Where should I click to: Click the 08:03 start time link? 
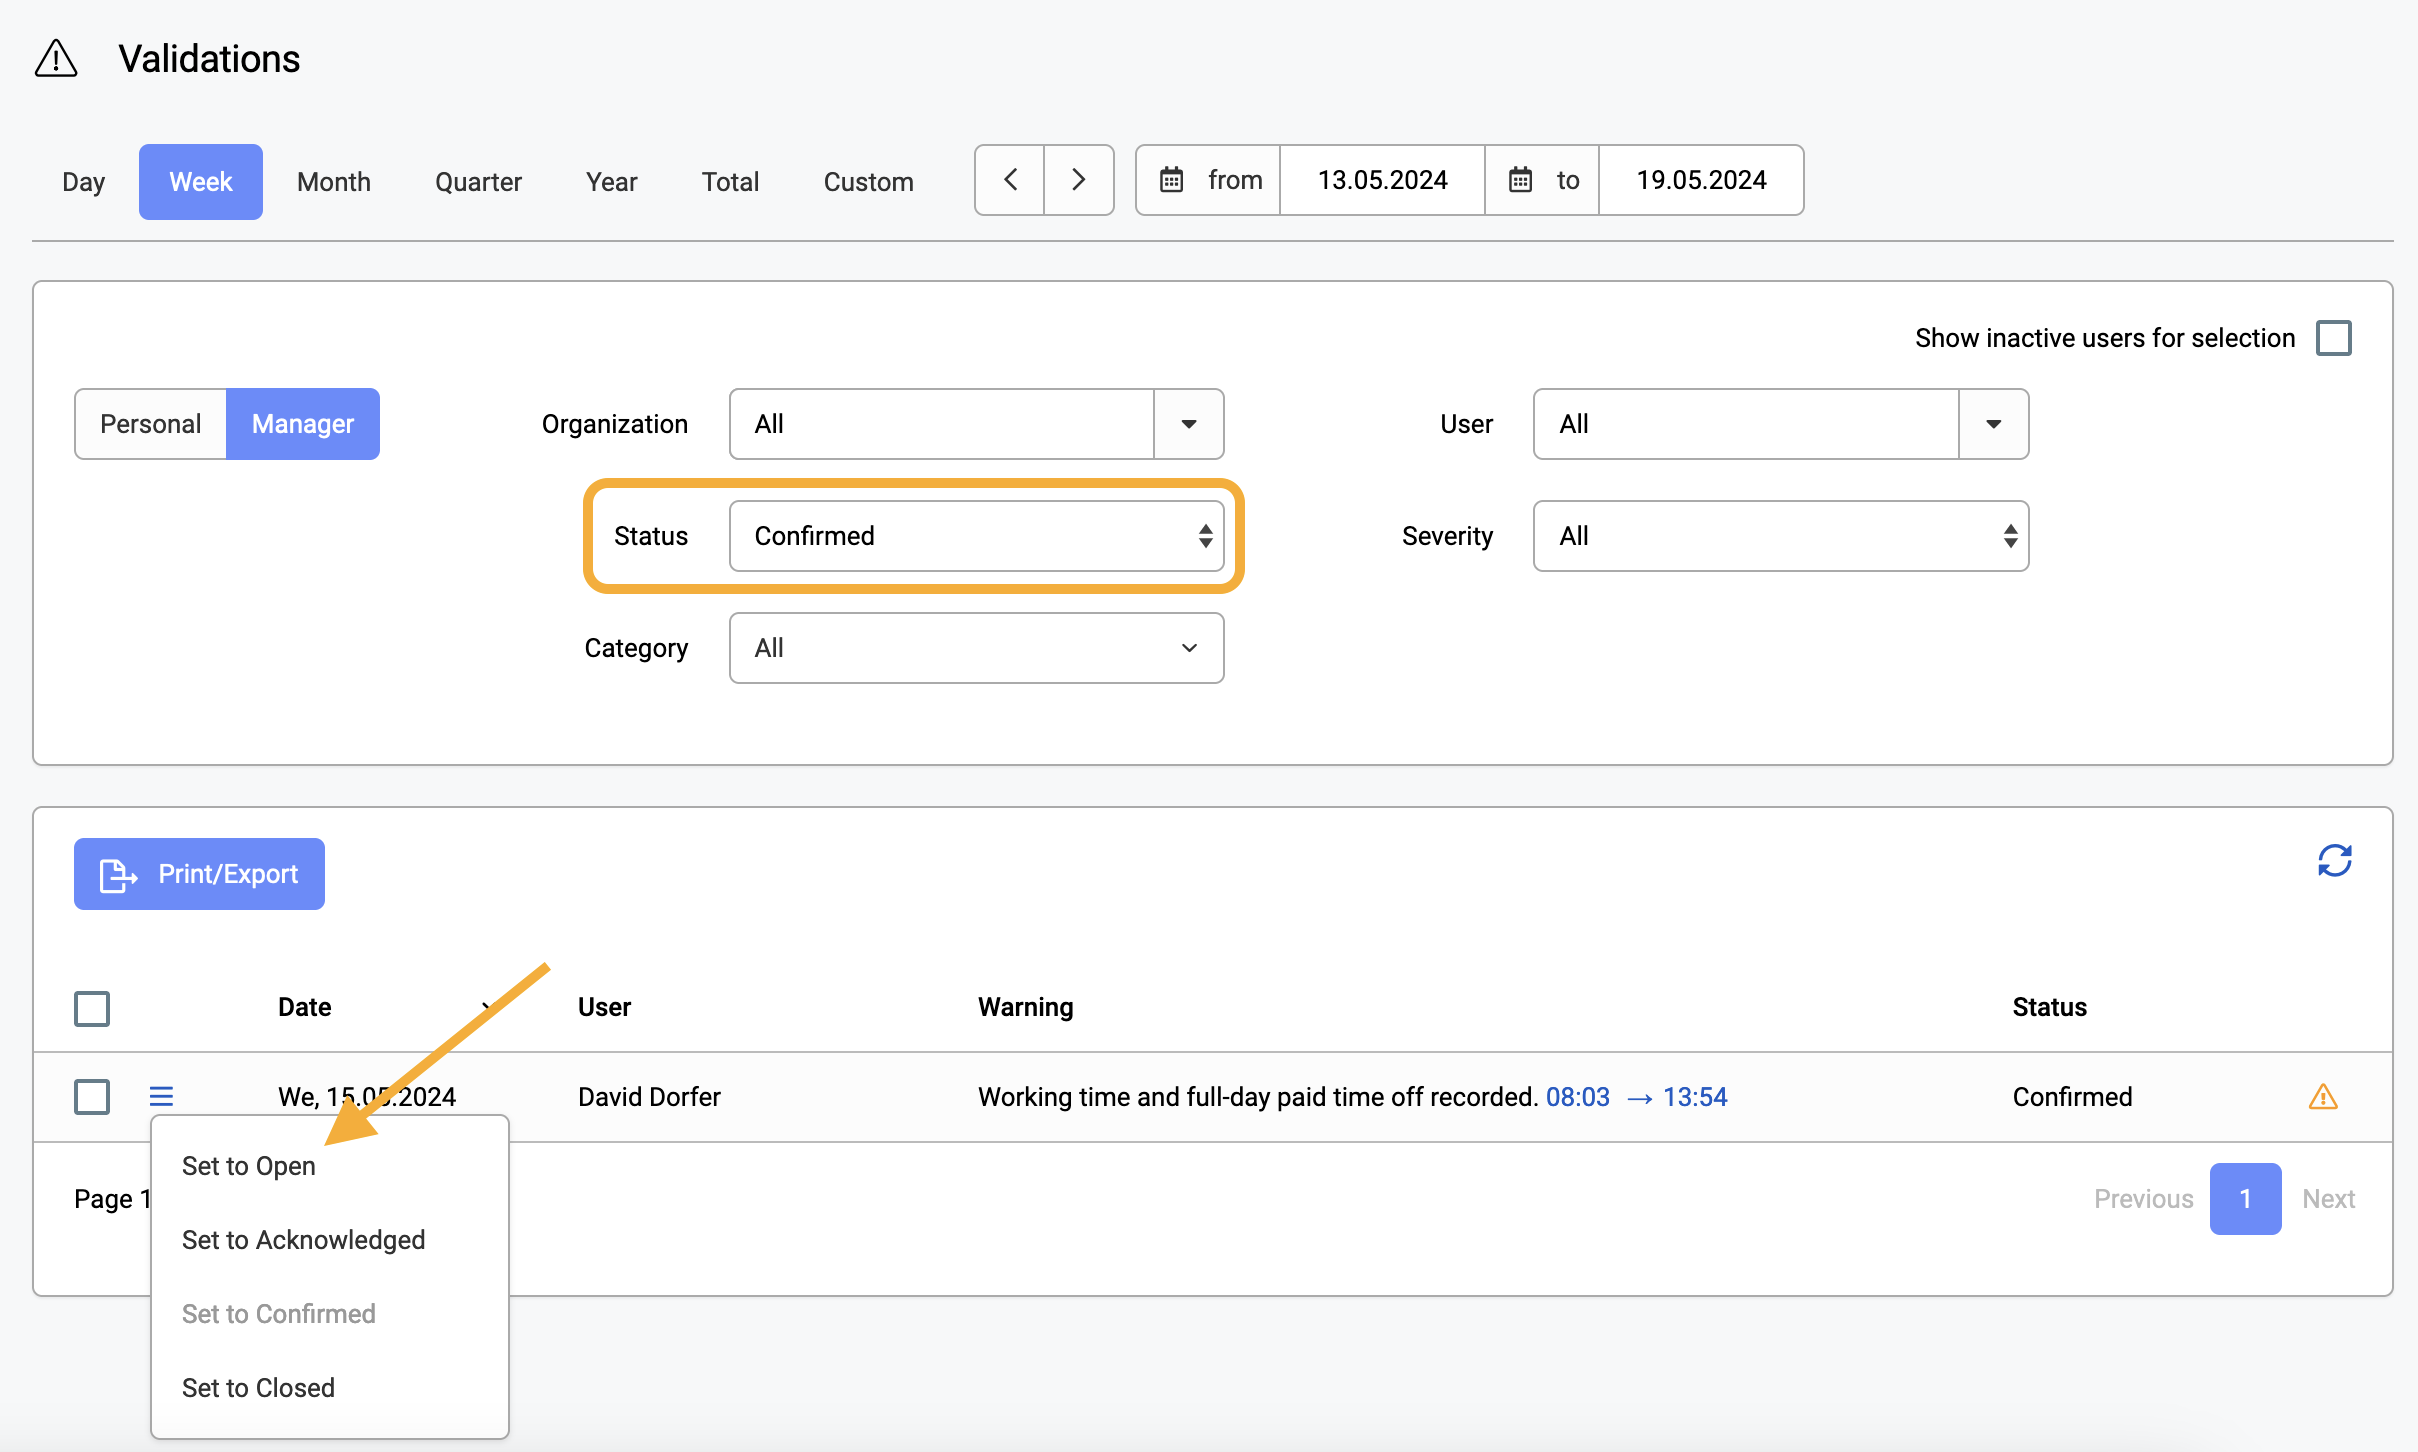click(1578, 1097)
